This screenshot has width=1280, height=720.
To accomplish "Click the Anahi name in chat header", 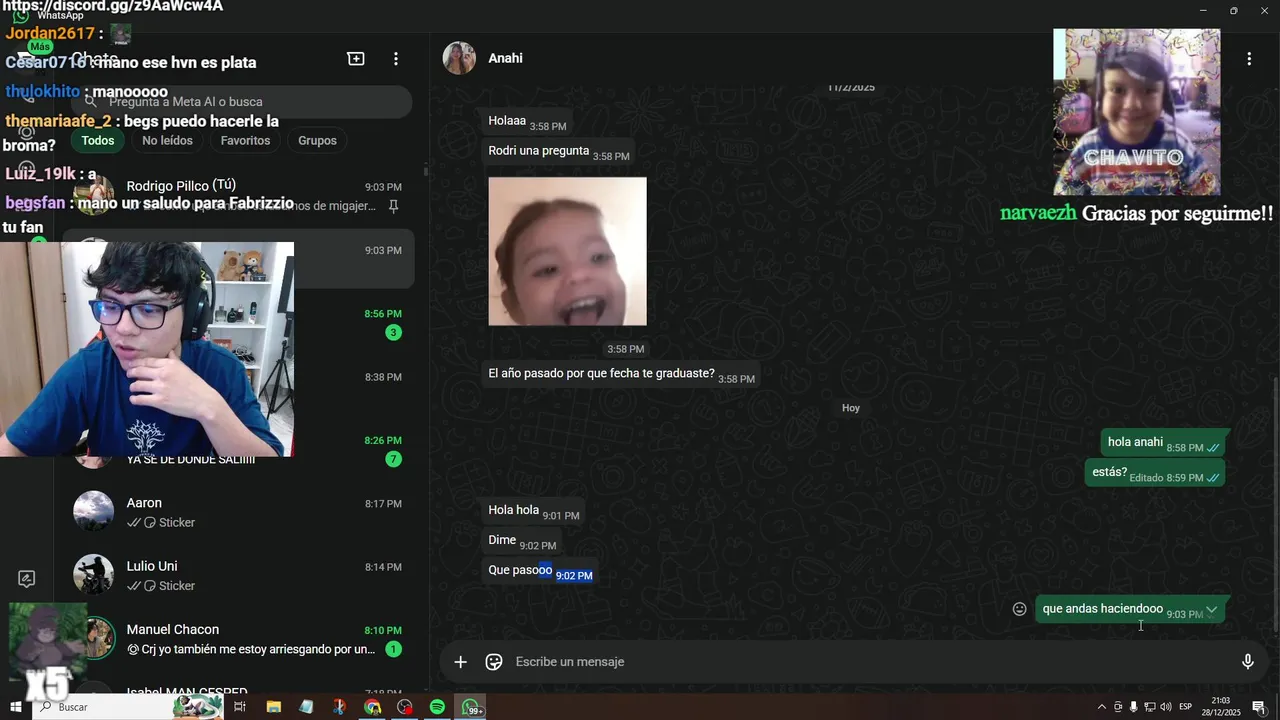I will 505,58.
